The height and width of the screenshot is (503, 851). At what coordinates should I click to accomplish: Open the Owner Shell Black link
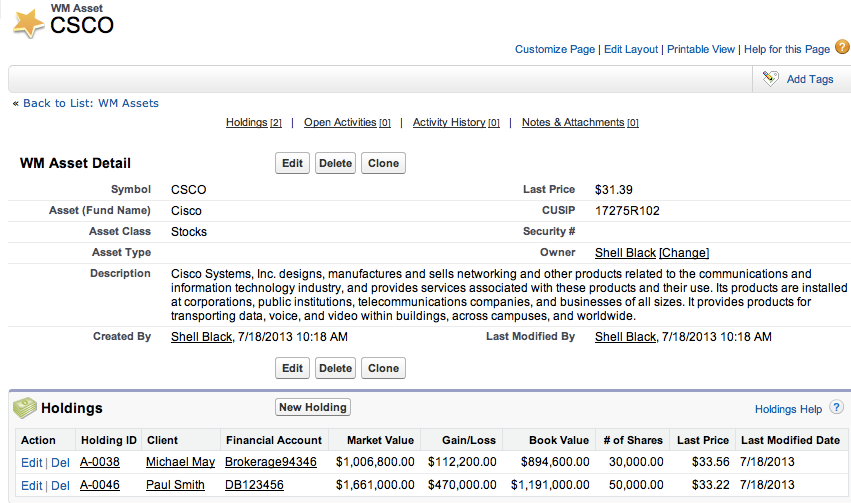pos(625,253)
